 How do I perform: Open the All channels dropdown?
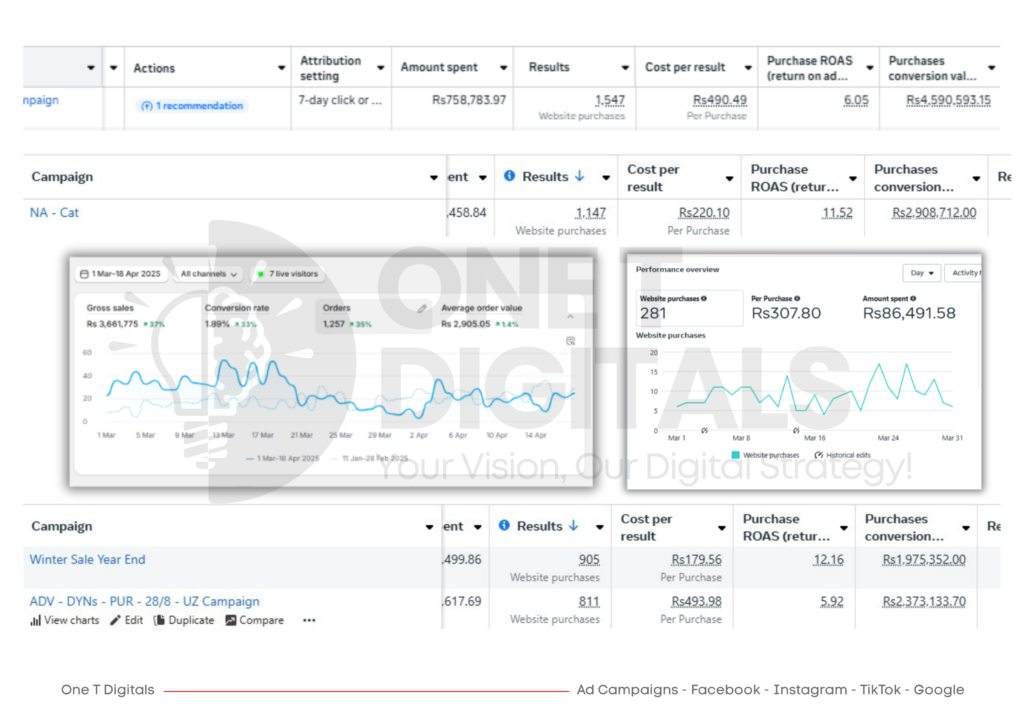tap(209, 273)
